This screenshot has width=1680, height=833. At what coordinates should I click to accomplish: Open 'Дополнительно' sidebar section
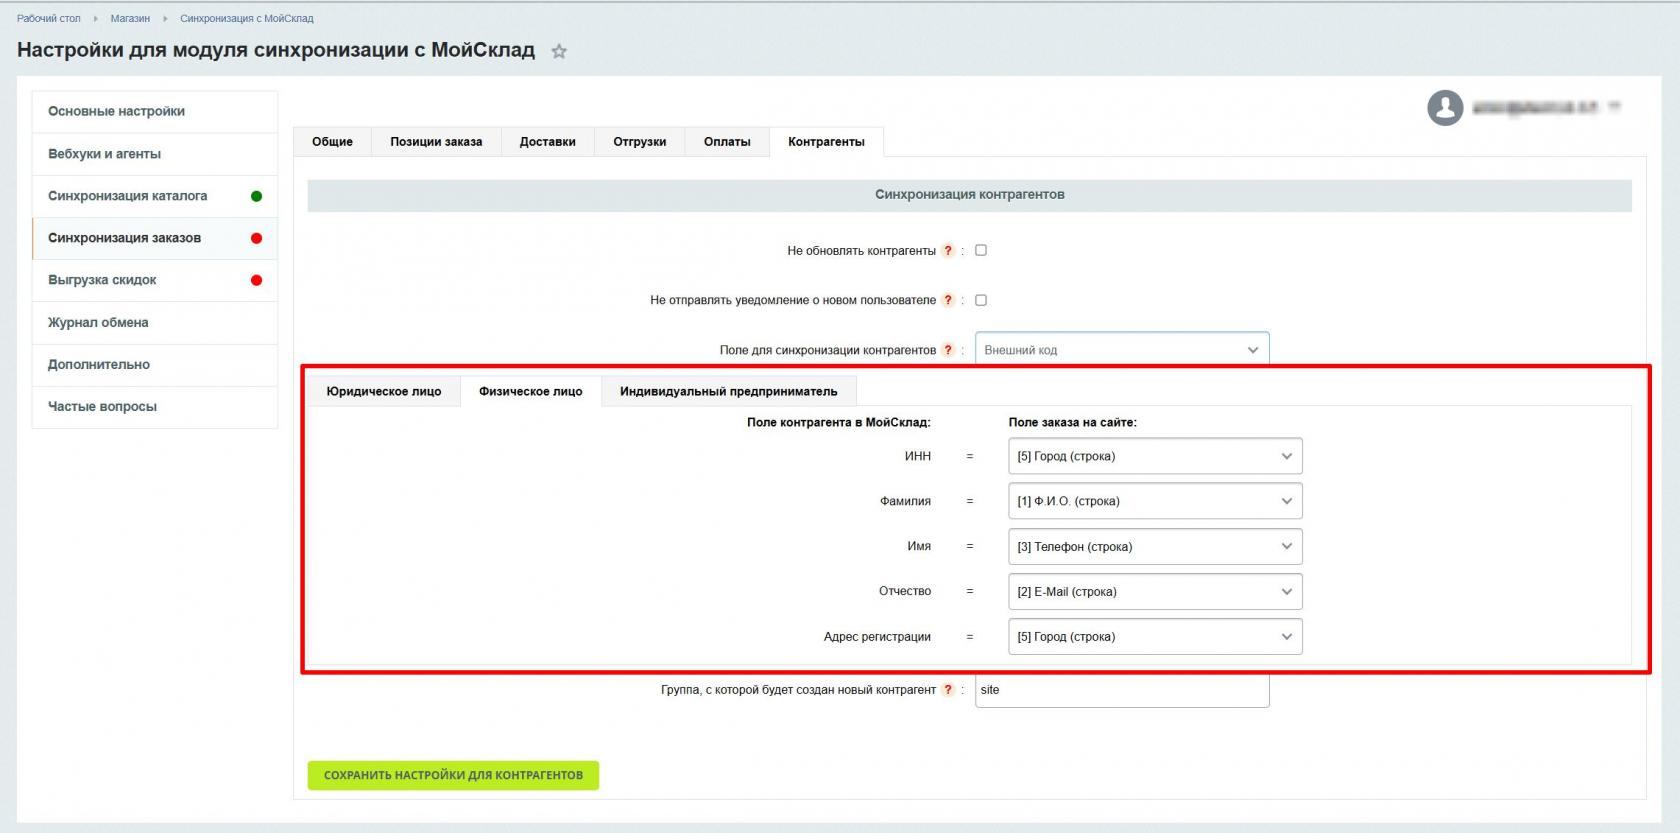(155, 365)
